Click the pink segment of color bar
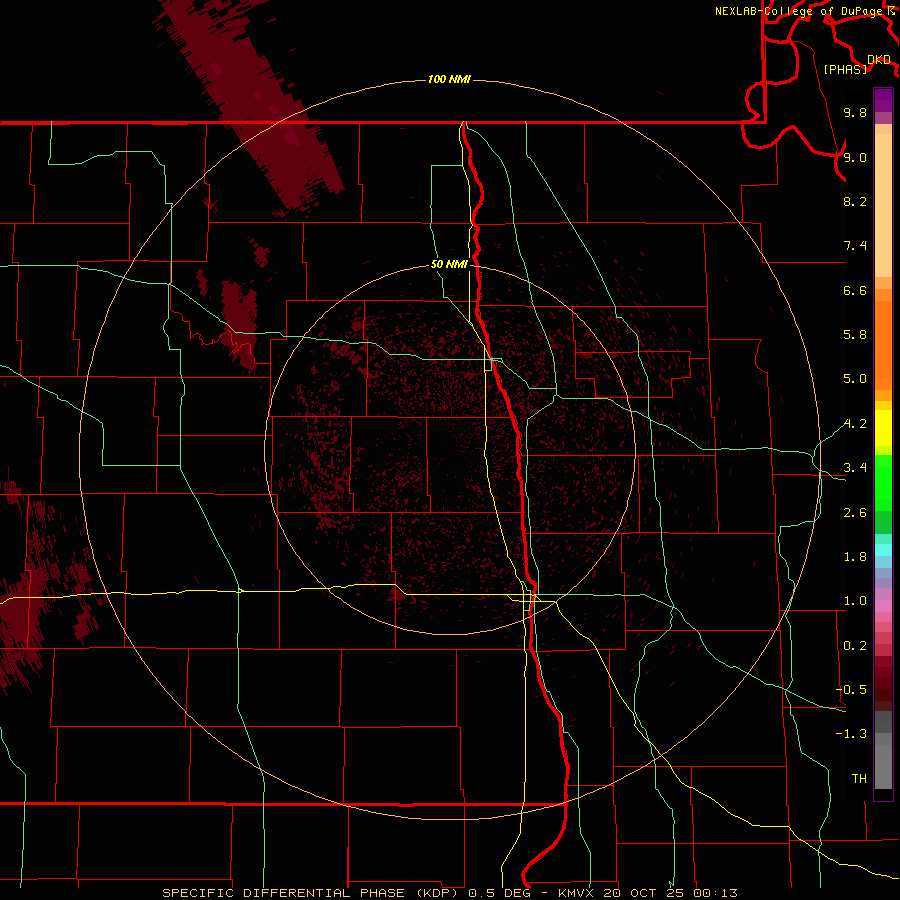 point(883,606)
